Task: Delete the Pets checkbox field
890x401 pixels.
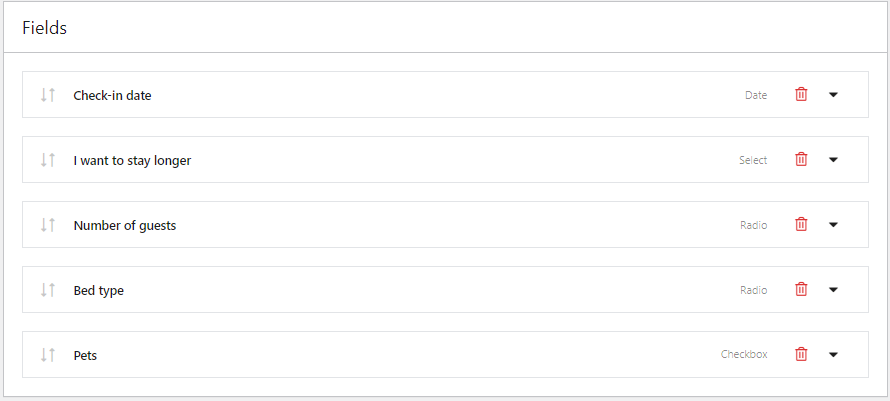Action: pyautogui.click(x=801, y=354)
